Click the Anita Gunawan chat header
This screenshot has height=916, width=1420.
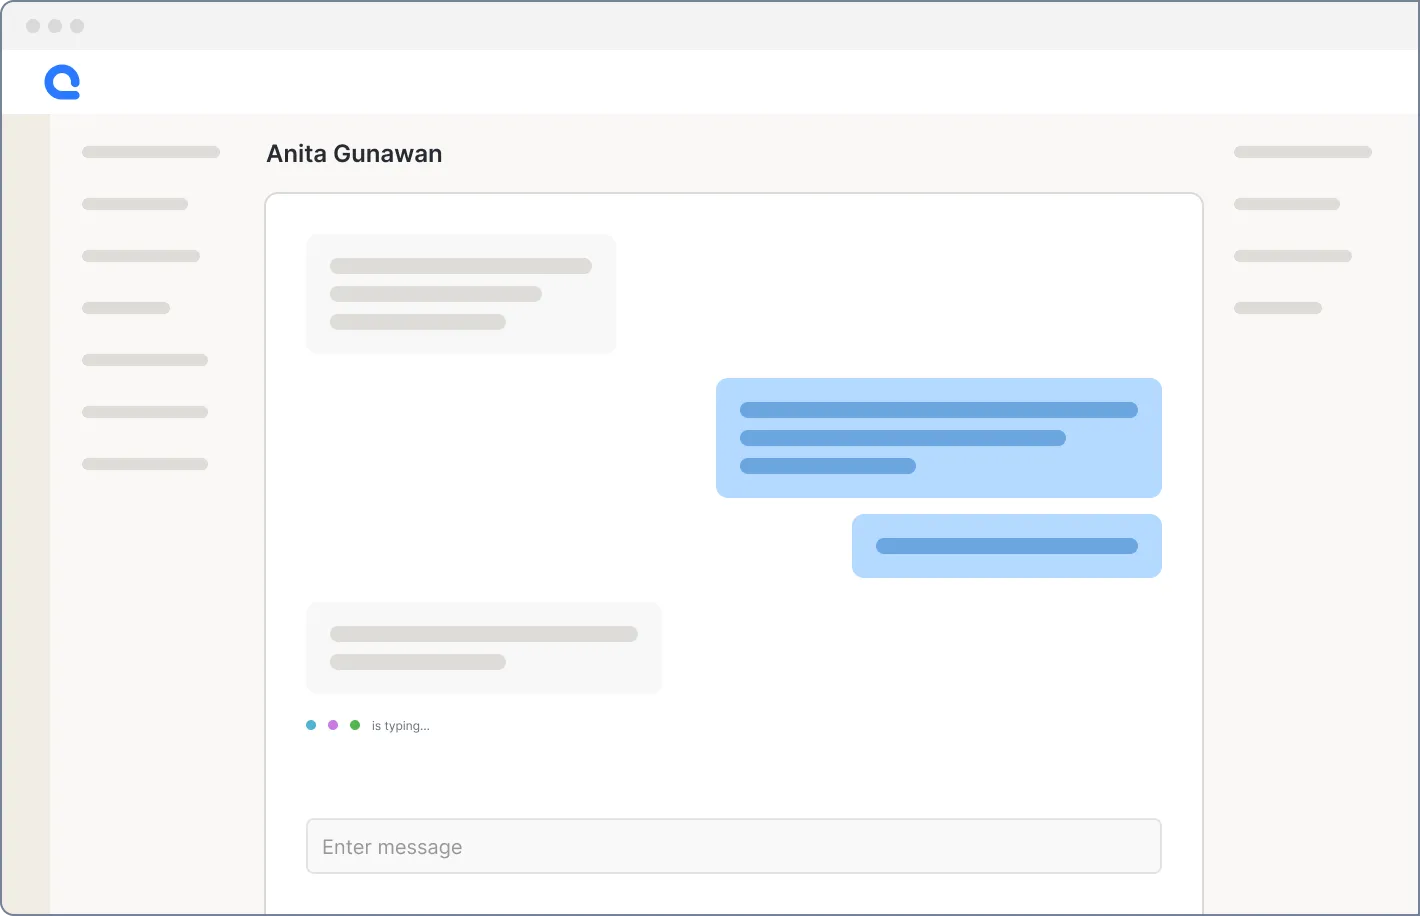coord(354,154)
